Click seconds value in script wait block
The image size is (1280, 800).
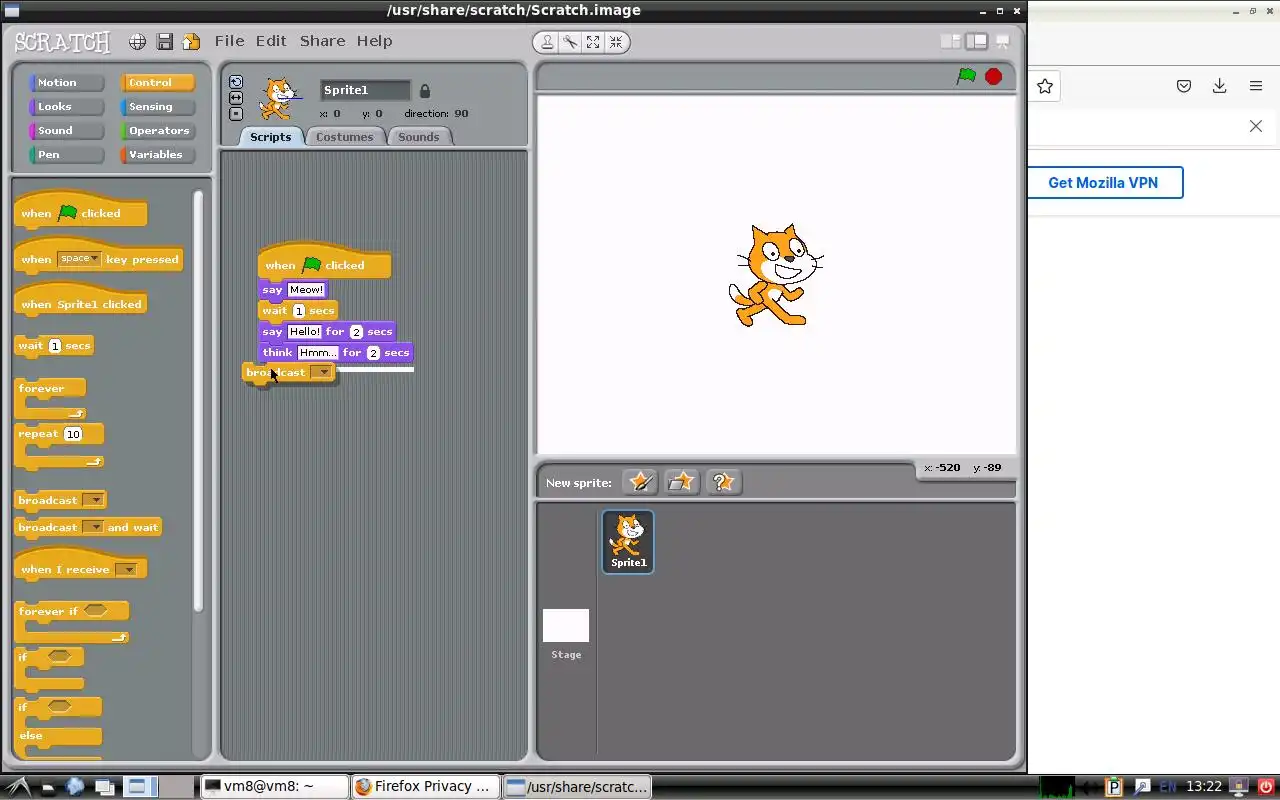298,311
